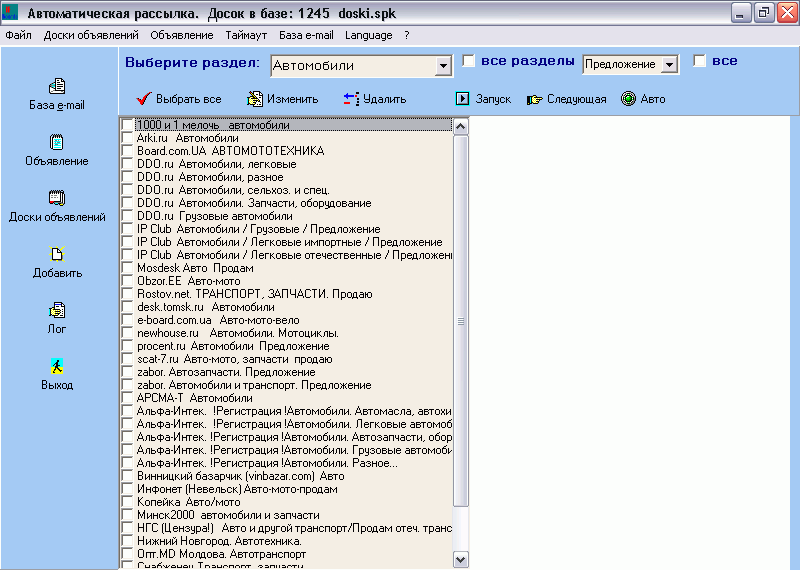Check the 1000 и 1 мелочь автомобили box
The image size is (800, 570).
point(127,125)
